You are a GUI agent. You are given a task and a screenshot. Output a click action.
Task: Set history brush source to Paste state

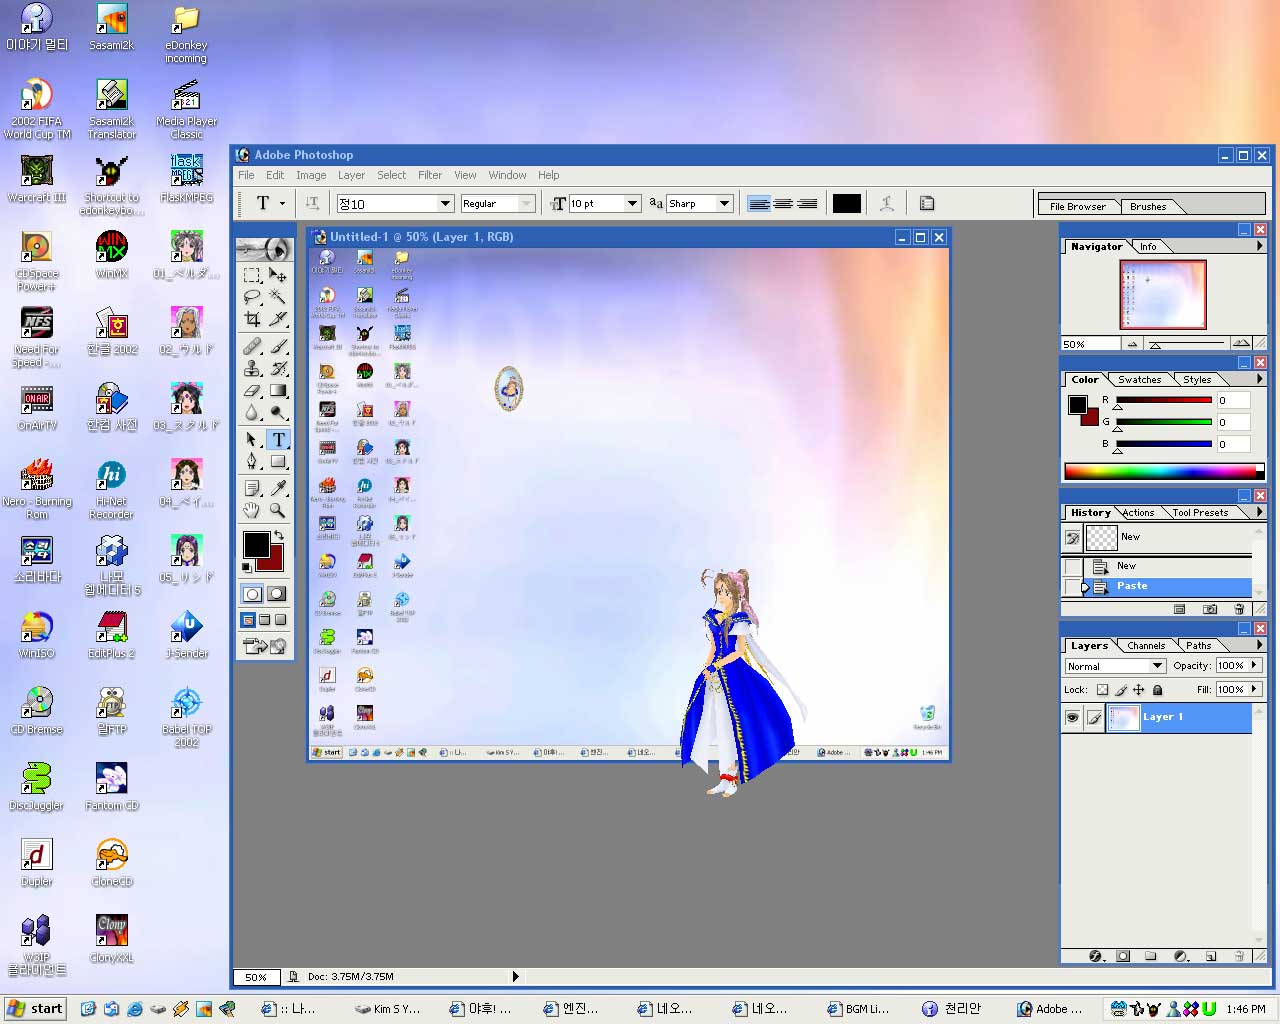[x=1073, y=586]
